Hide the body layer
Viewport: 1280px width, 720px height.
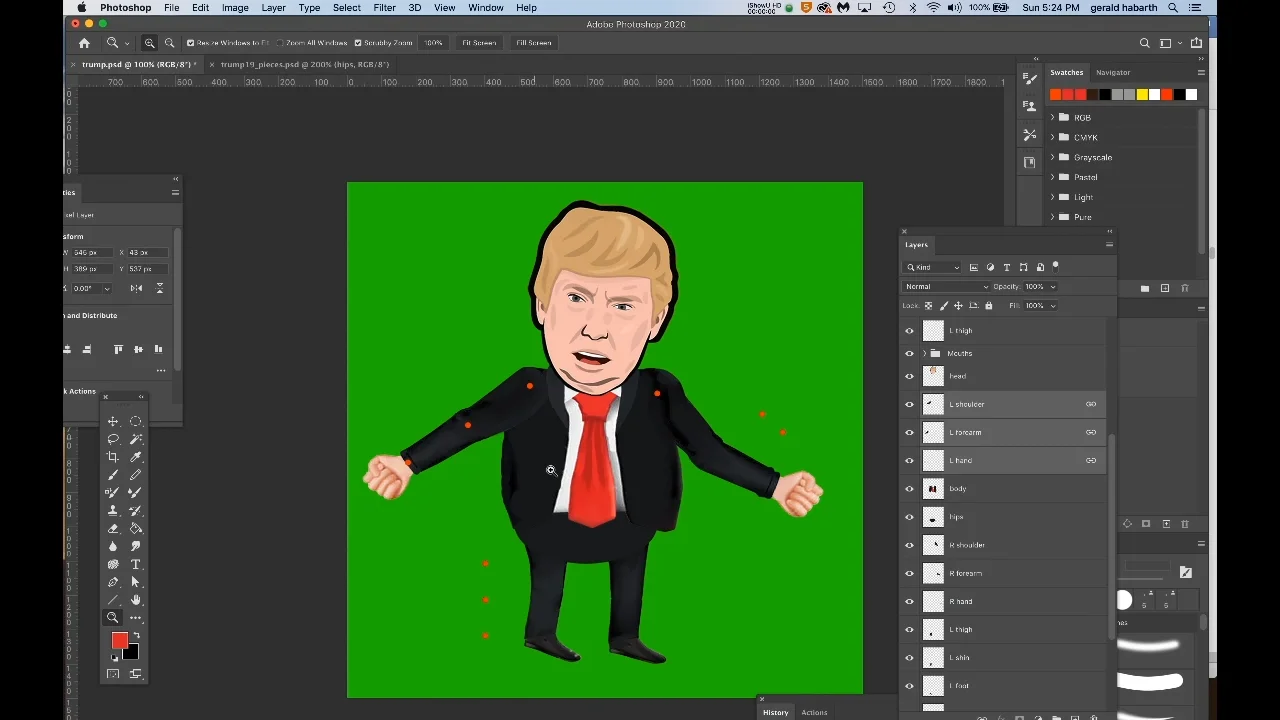coord(909,489)
